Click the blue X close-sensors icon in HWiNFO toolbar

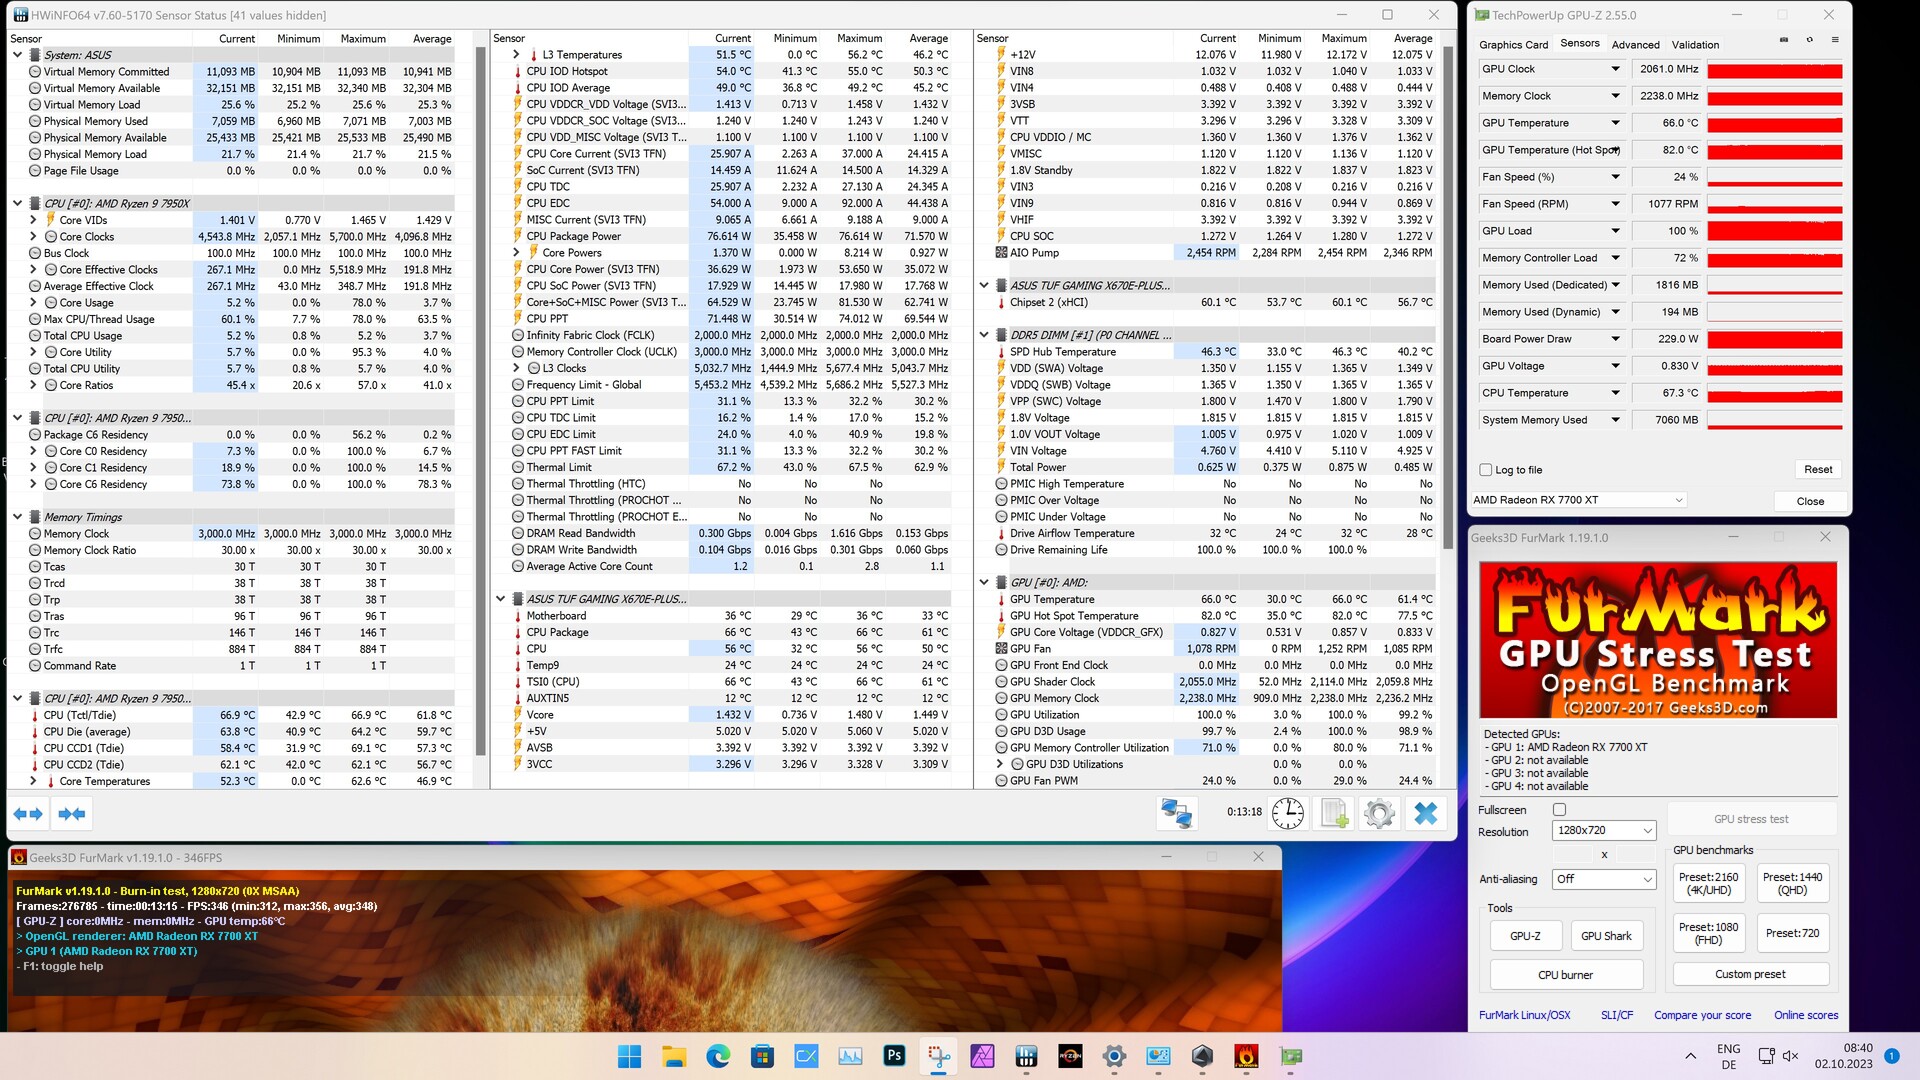click(x=1426, y=813)
